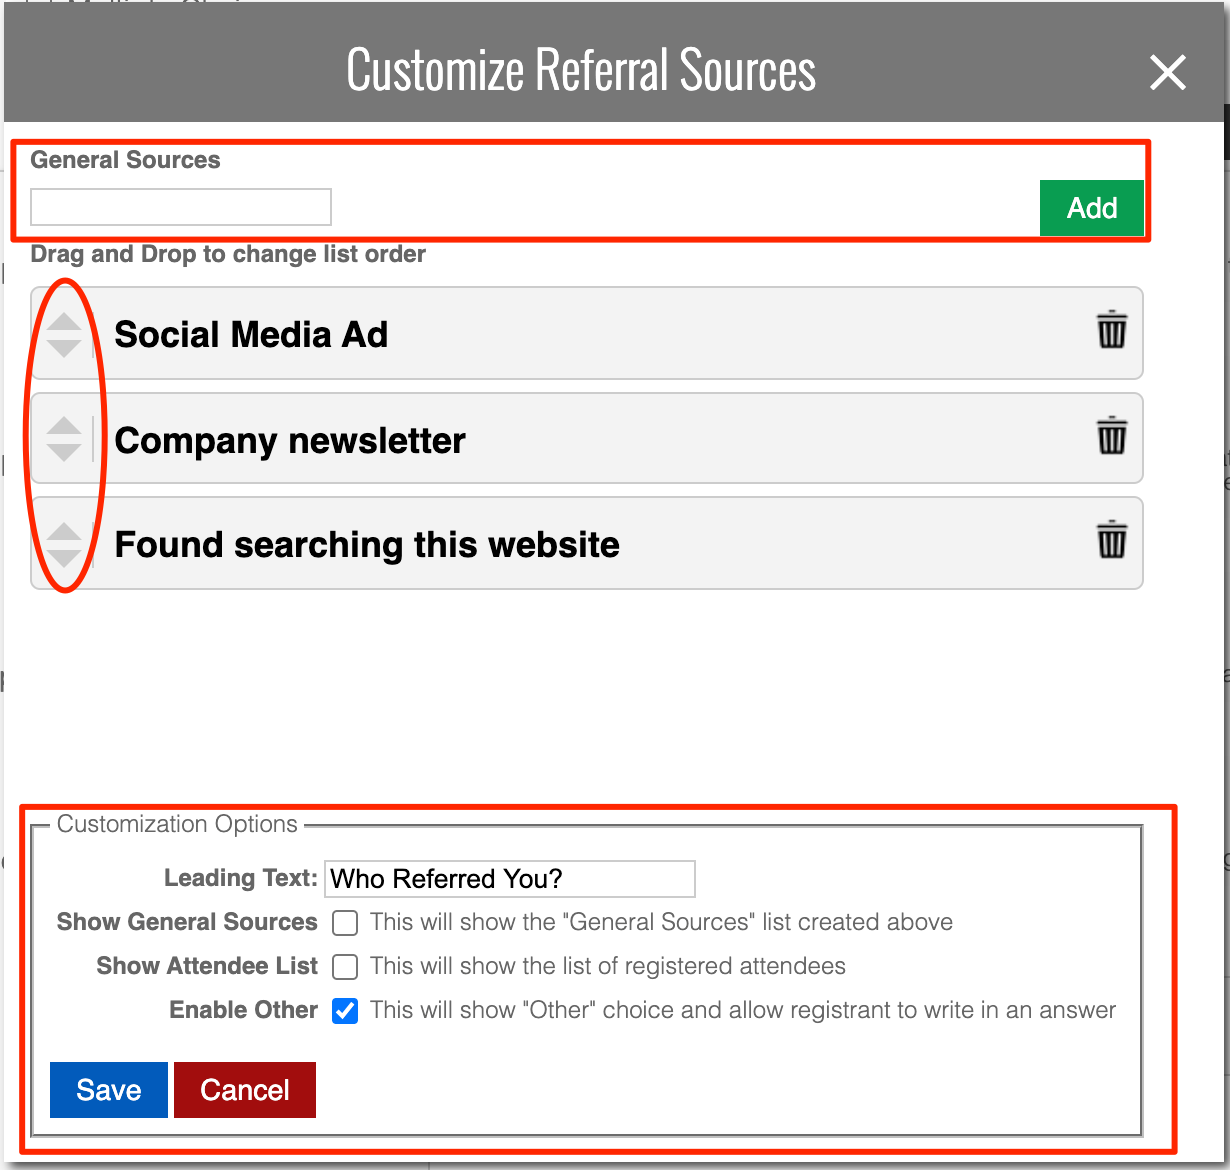1230x1170 pixels.
Task: Click the General Sources list description text
Action: pos(661,922)
